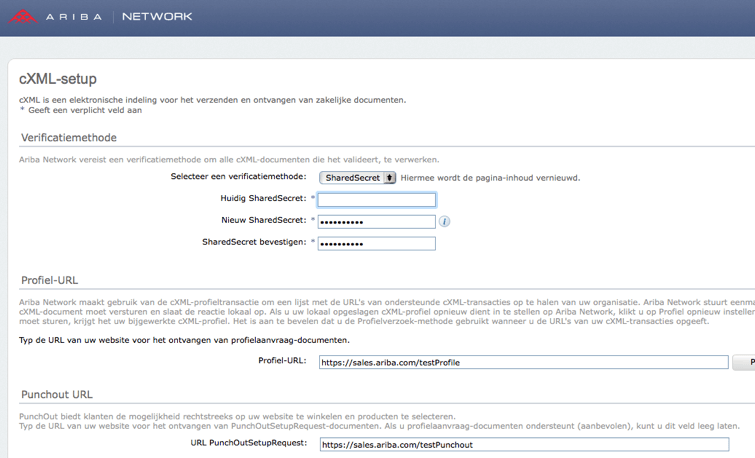755x458 pixels.
Task: Click the URL PunchOutSetupRequest field
Action: point(524,445)
